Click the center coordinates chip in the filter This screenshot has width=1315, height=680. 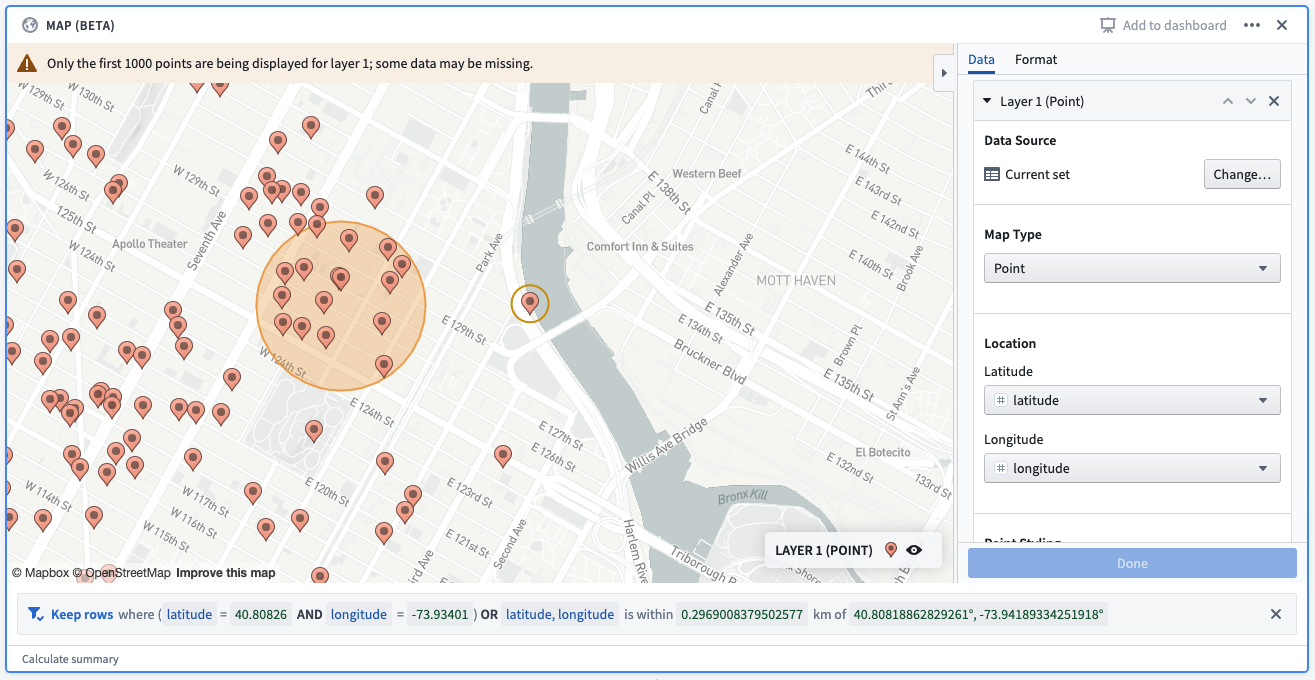[x=978, y=614]
